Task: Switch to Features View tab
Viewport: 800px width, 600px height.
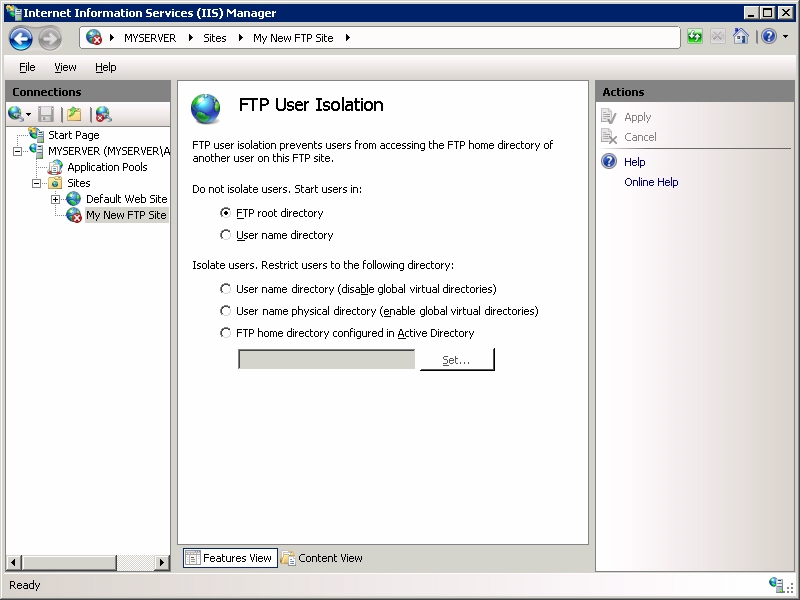Action: 231,558
